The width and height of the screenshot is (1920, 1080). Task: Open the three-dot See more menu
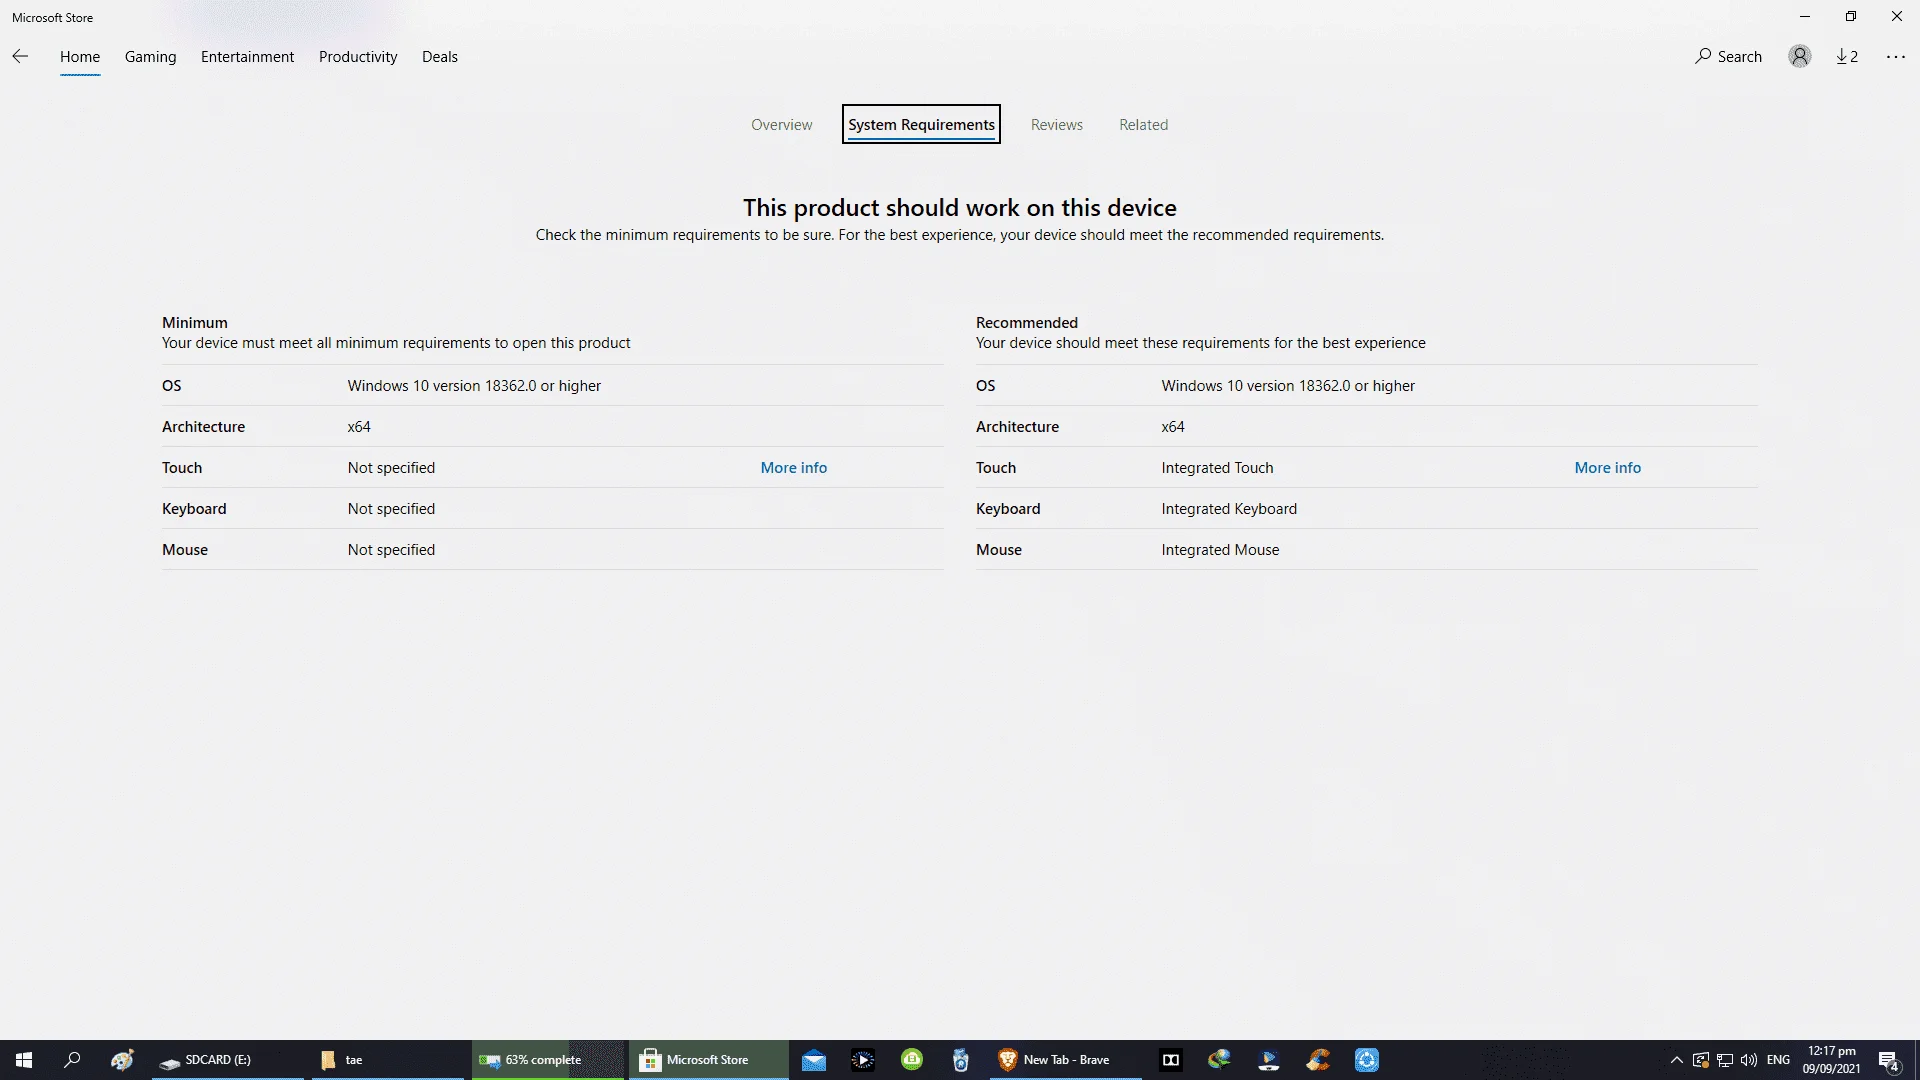1896,57
